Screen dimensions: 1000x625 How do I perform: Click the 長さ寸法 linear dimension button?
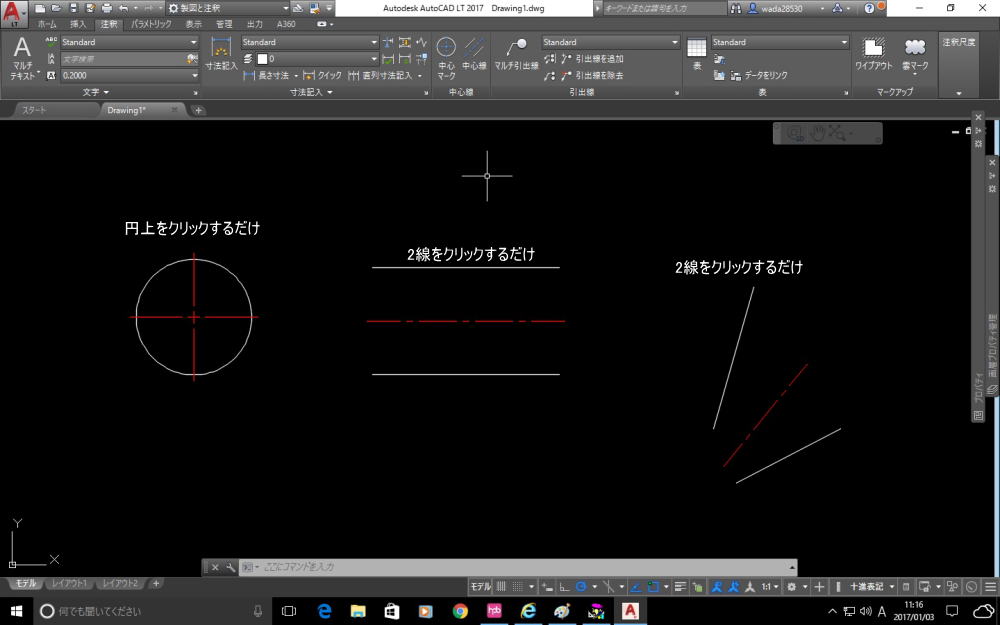268,75
